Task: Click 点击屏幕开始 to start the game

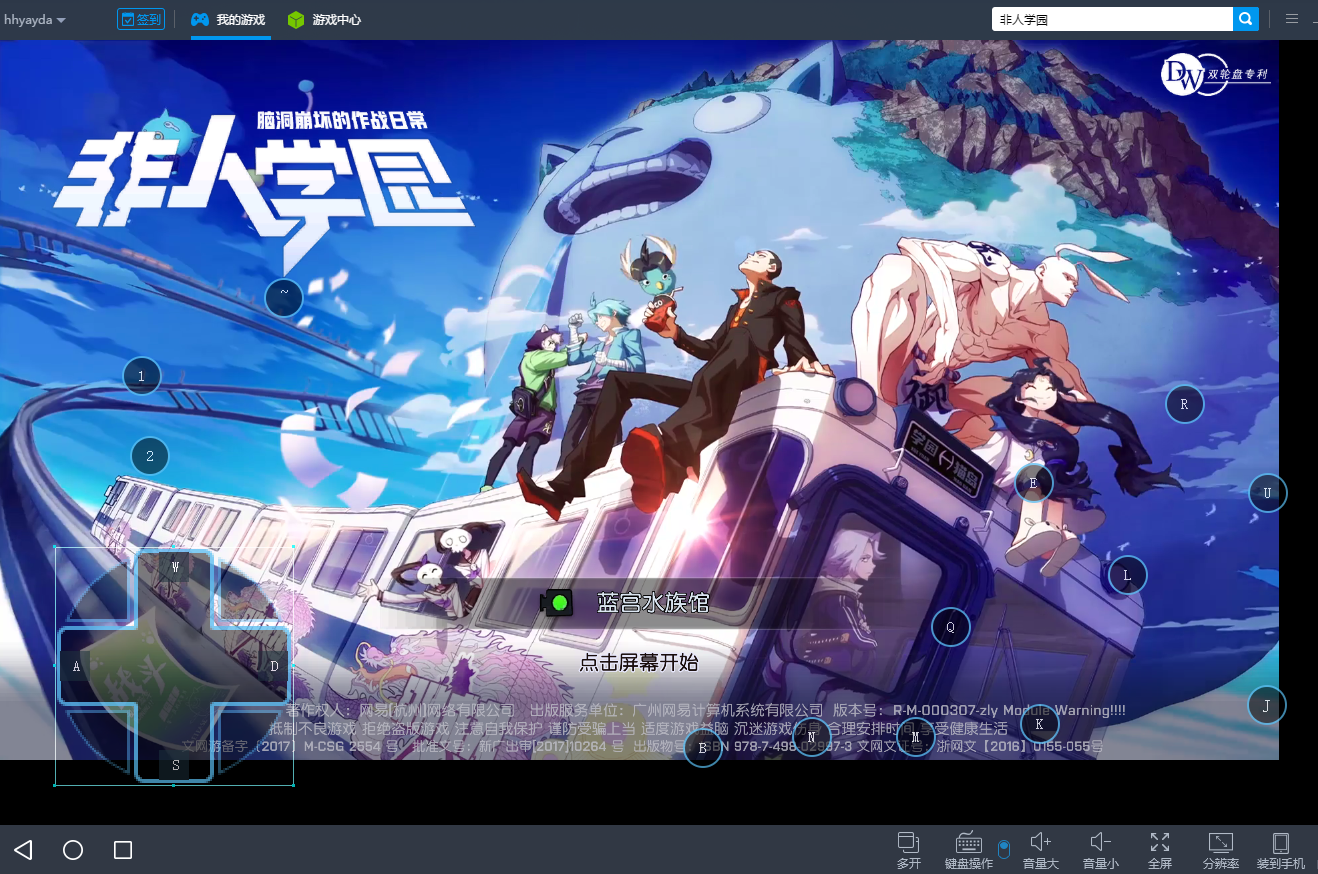Action: coord(639,662)
